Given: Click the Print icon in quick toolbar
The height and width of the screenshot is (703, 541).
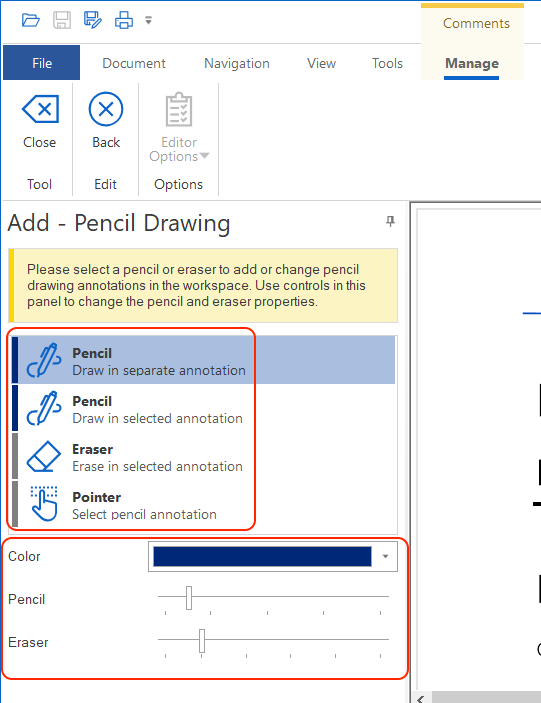Looking at the screenshot, I should coord(124,21).
